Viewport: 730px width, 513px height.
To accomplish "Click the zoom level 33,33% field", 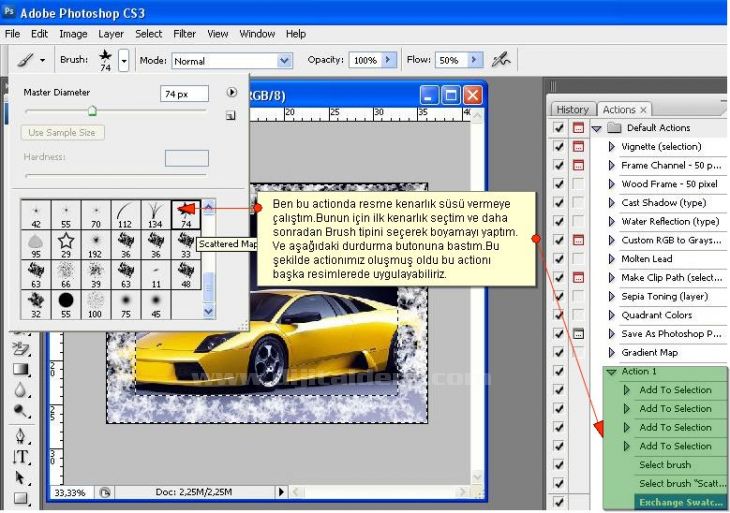I will coord(70,493).
